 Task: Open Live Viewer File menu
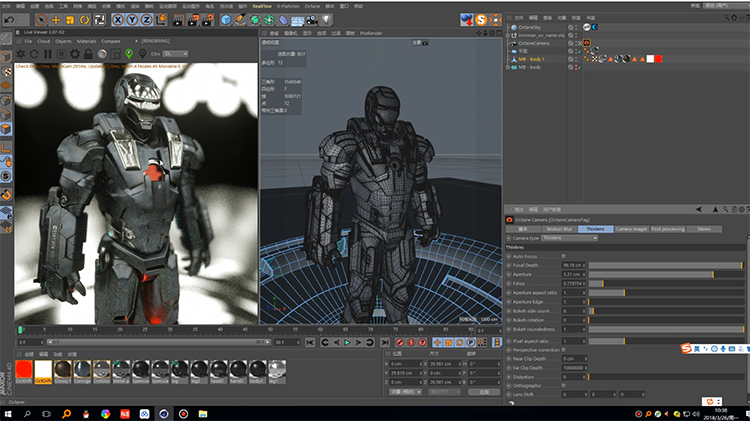(28, 41)
